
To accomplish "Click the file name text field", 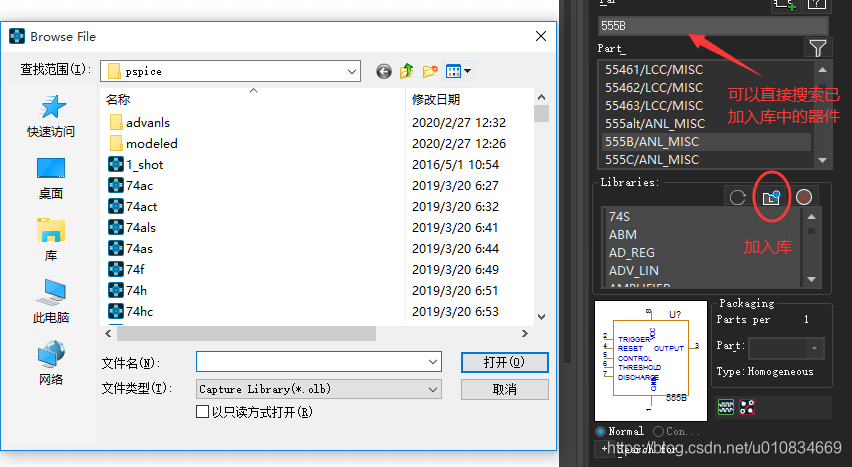I will [x=312, y=362].
